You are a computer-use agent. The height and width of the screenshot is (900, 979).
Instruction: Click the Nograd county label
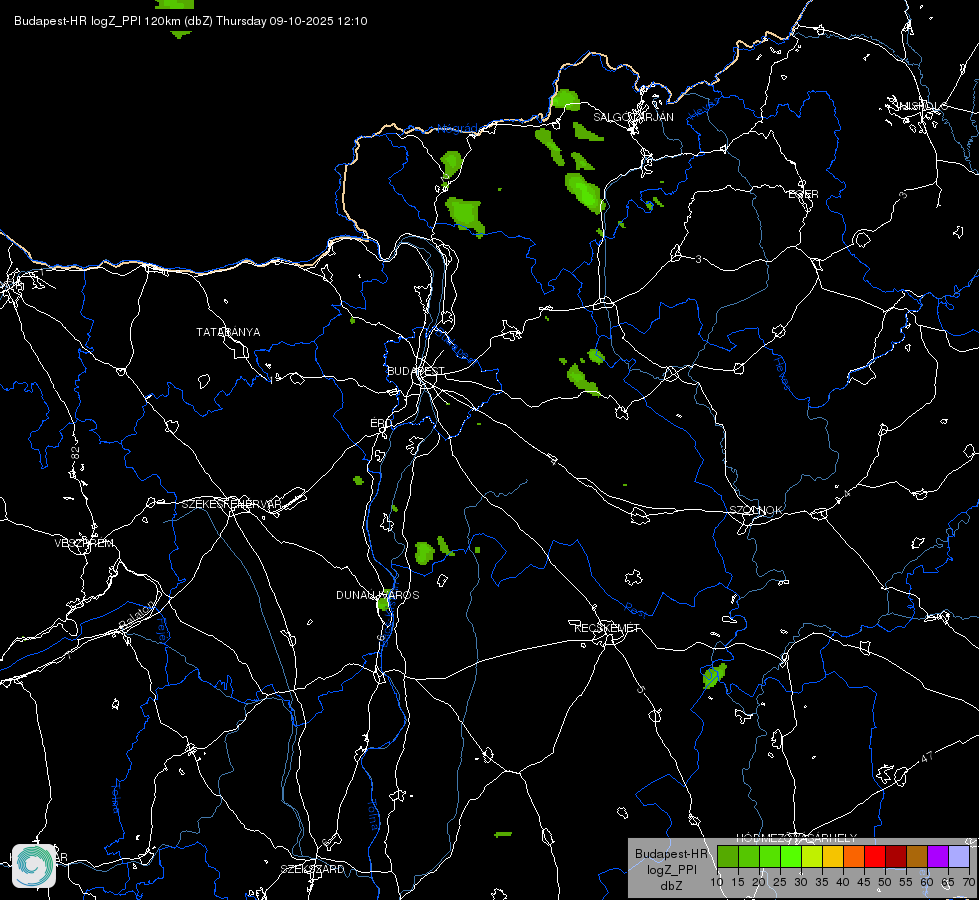[458, 129]
